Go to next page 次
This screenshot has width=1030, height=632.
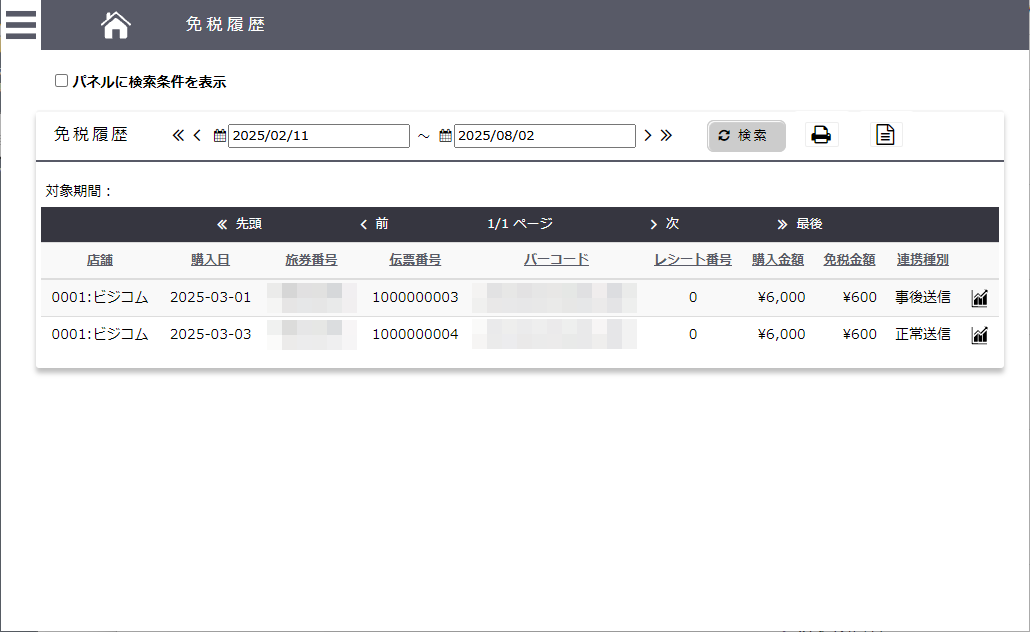tap(664, 224)
